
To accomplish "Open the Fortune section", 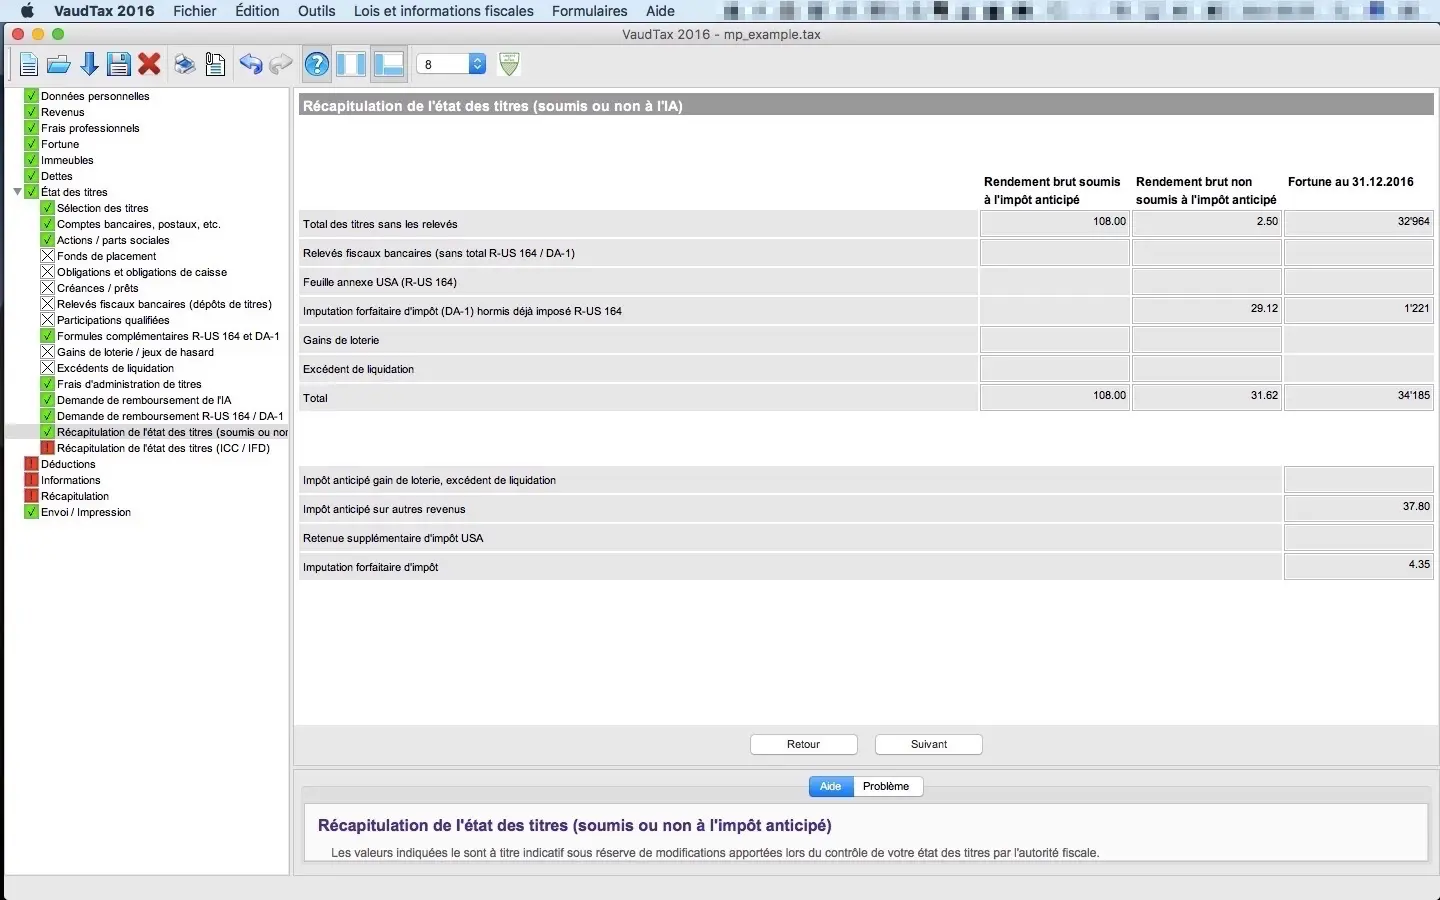I will 60,144.
